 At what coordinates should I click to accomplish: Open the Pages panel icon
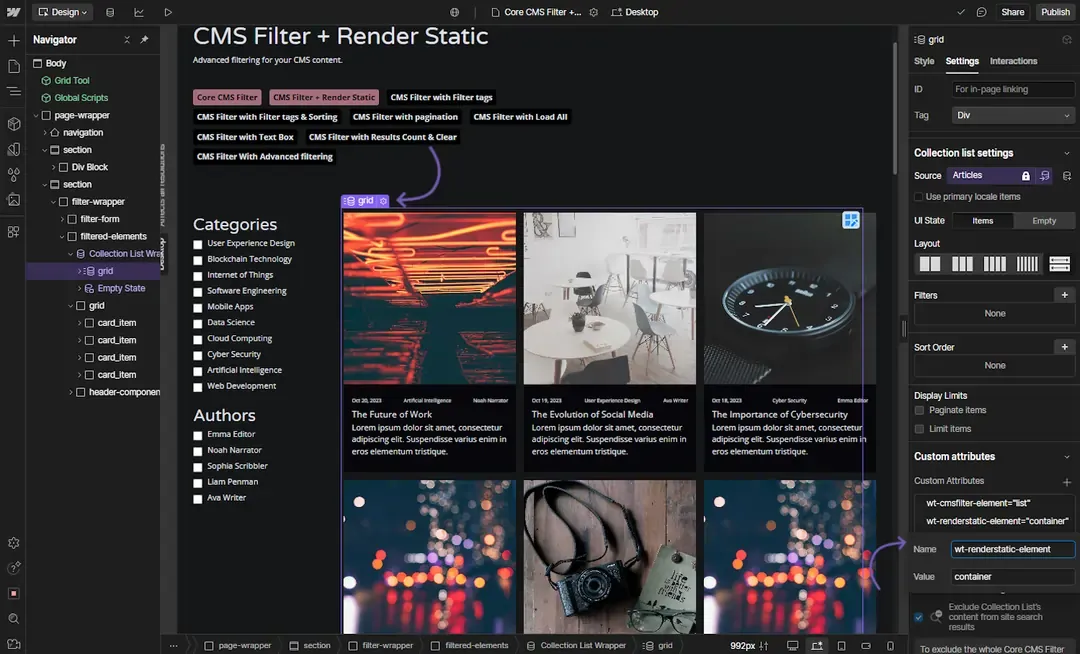[13, 66]
